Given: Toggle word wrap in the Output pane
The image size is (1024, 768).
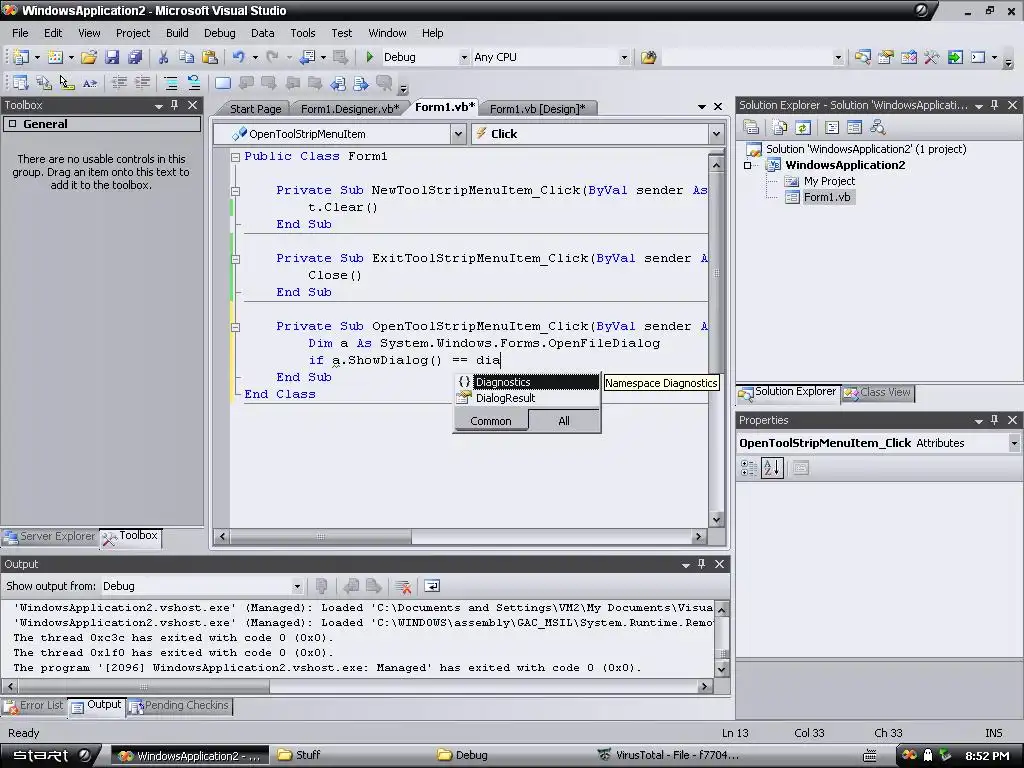Looking at the screenshot, I should [x=432, y=586].
